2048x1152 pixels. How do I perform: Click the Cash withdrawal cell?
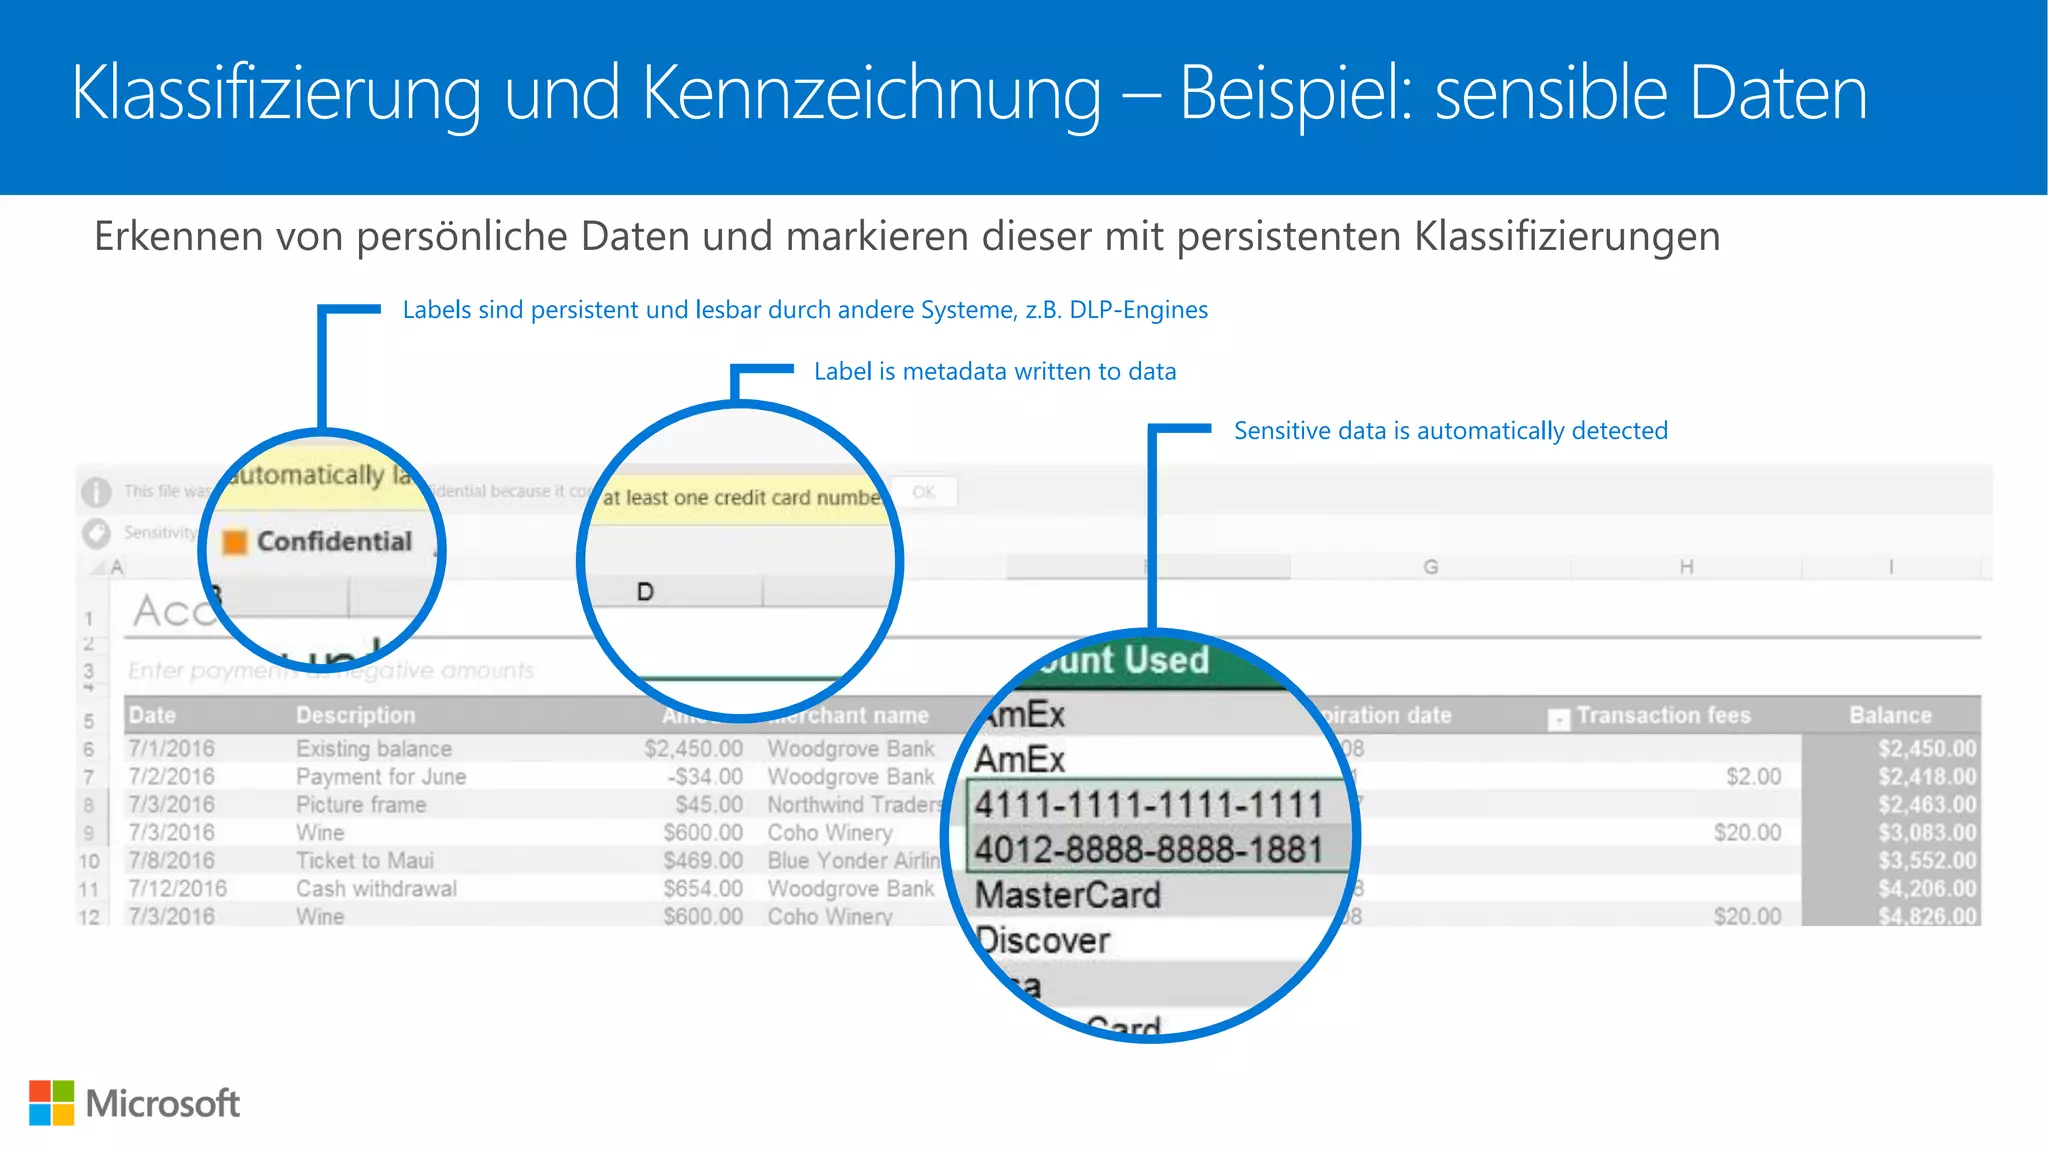tap(376, 888)
